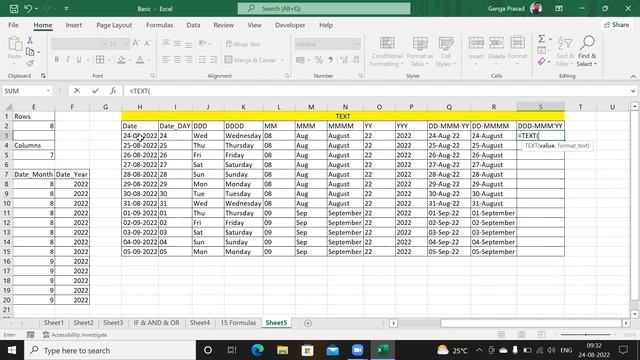Click the Format Painter brush icon
The height and width of the screenshot is (360, 640).
pyautogui.click(x=30, y=63)
